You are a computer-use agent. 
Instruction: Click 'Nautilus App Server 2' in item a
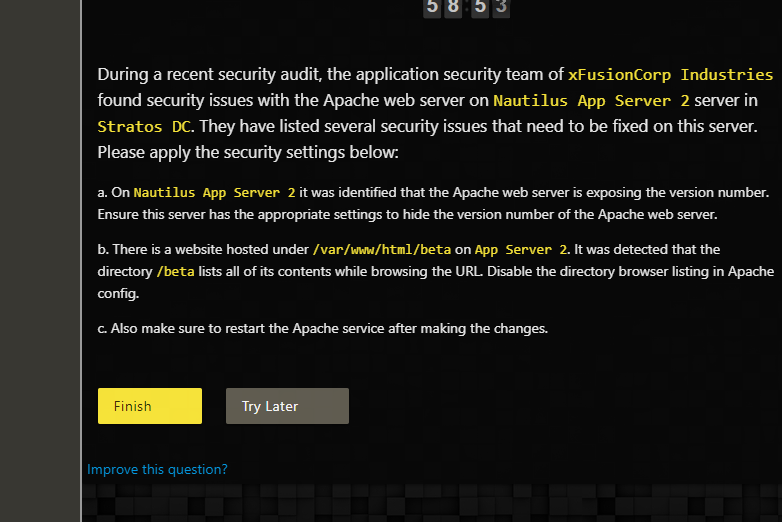[214, 192]
